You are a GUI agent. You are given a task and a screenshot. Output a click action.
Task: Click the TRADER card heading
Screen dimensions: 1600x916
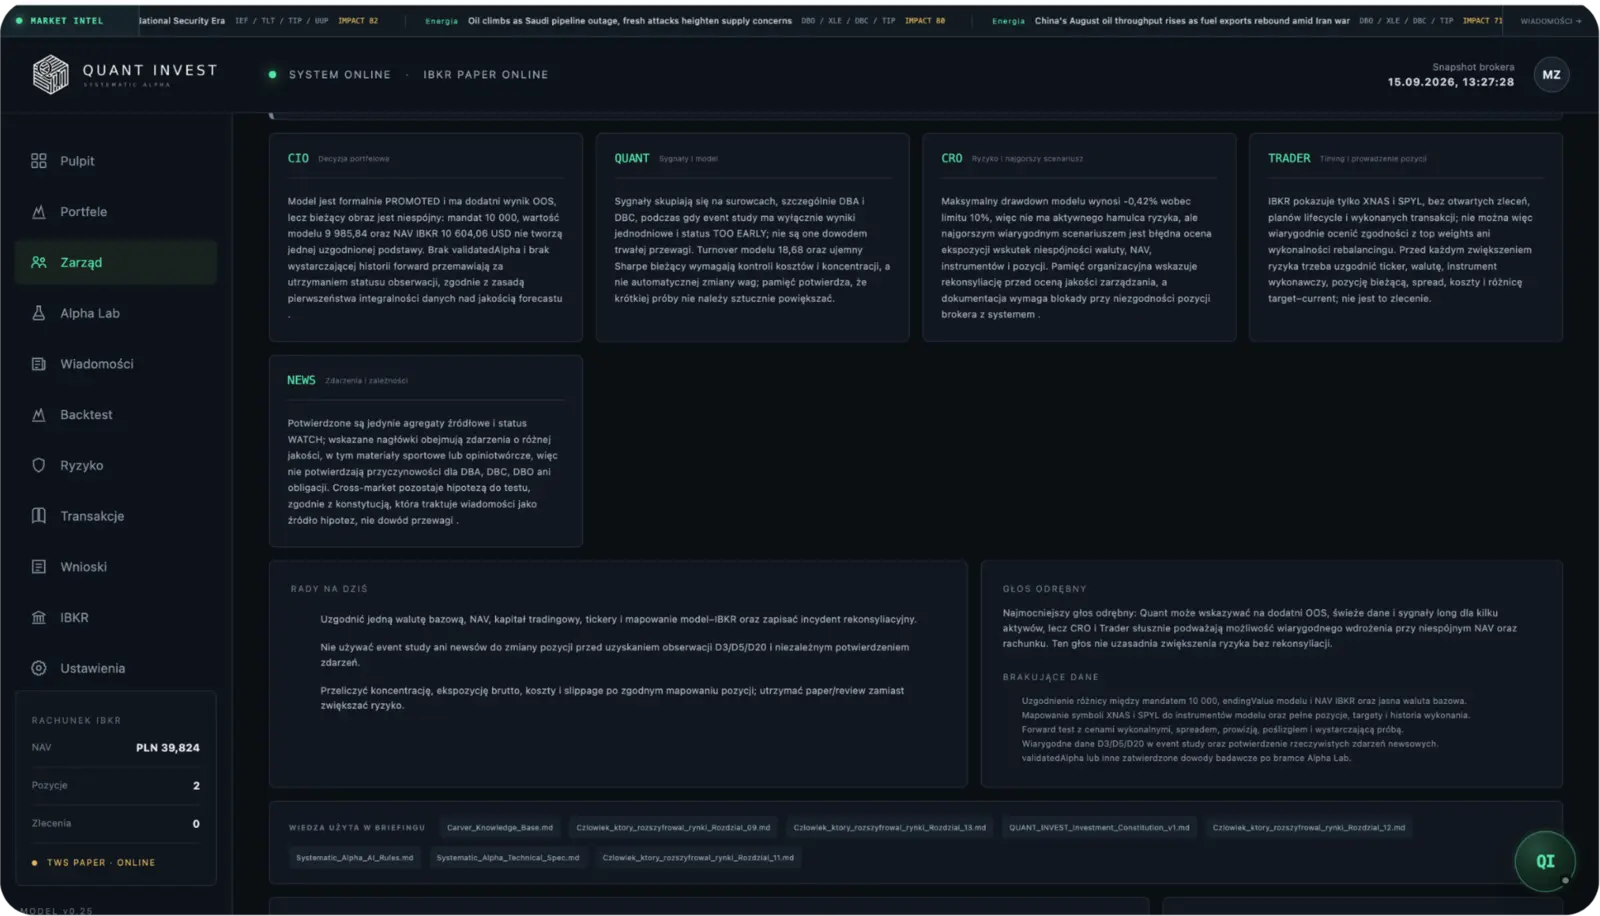(x=1289, y=159)
